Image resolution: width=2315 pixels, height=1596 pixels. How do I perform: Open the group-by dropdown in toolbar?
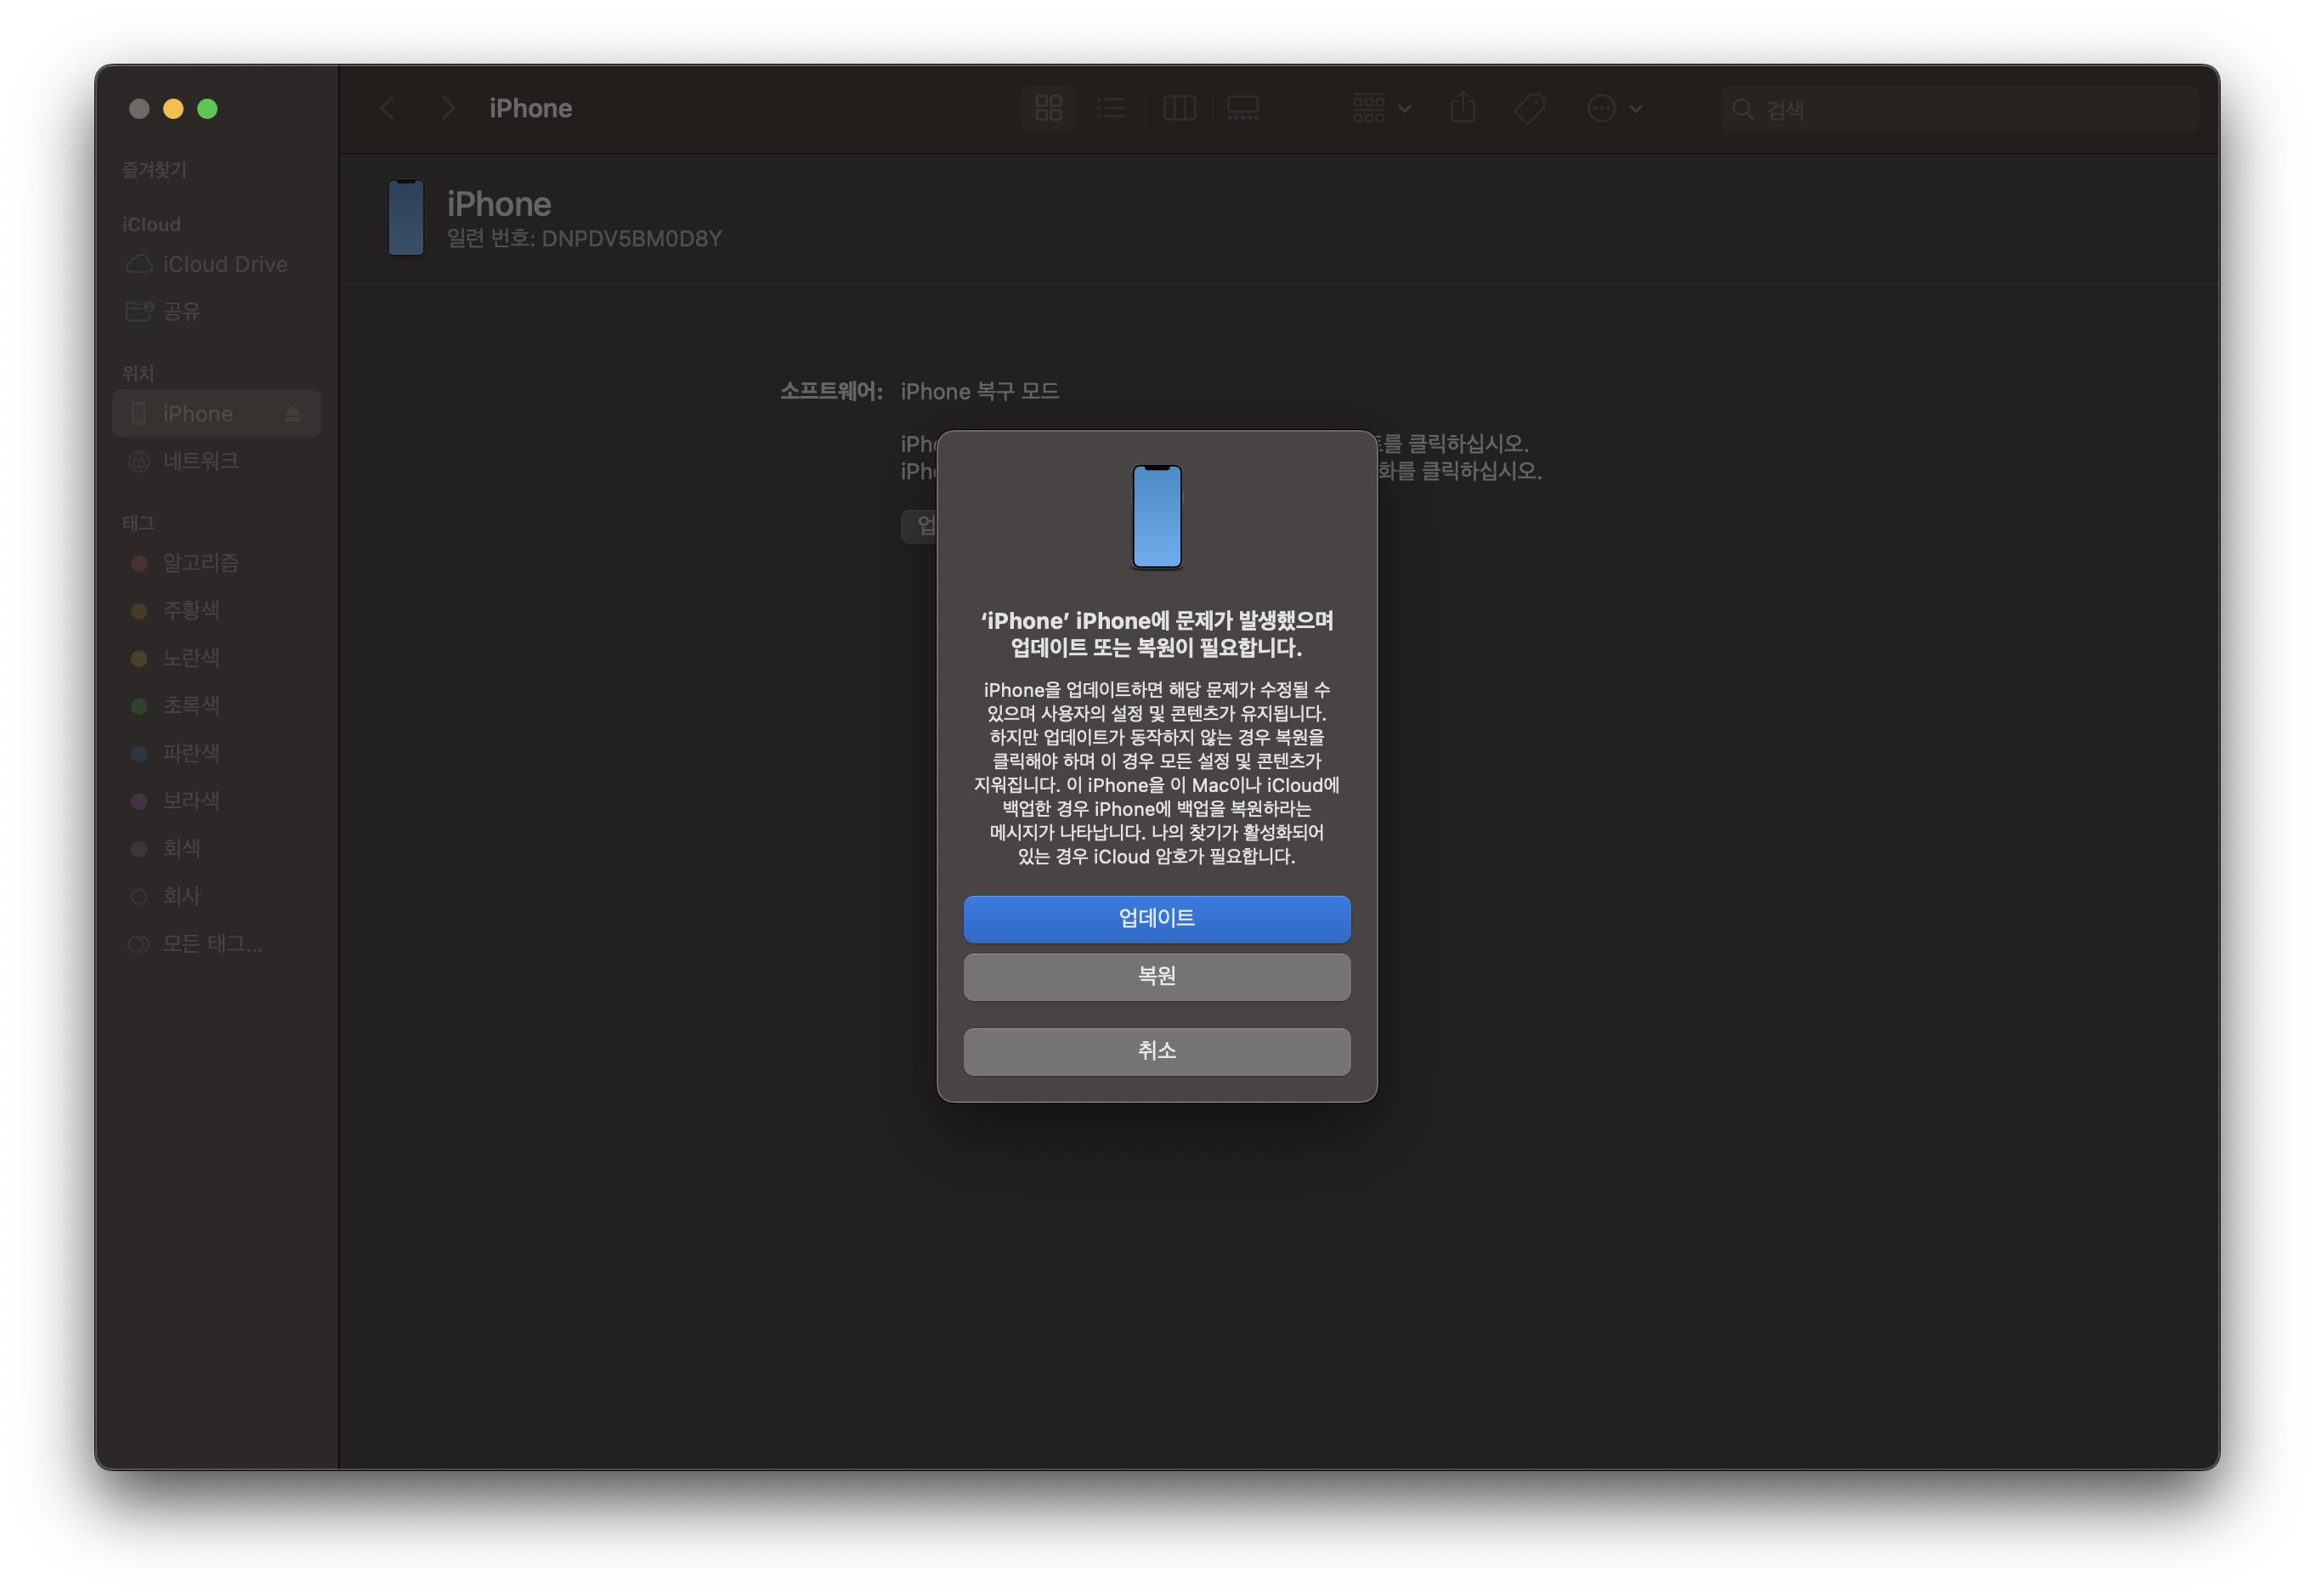coord(1381,108)
